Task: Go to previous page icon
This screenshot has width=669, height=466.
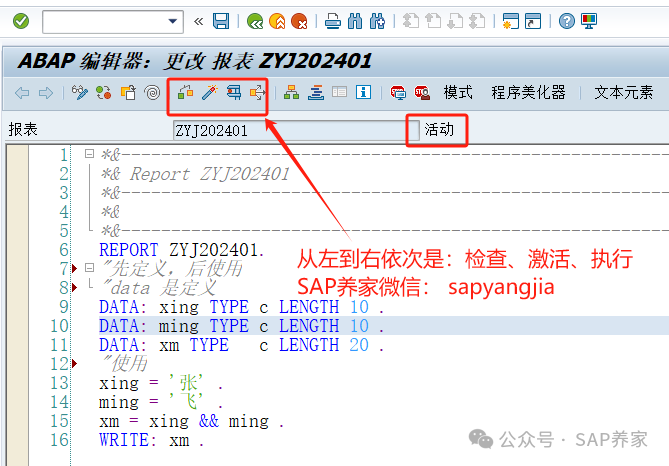Action: click(433, 21)
